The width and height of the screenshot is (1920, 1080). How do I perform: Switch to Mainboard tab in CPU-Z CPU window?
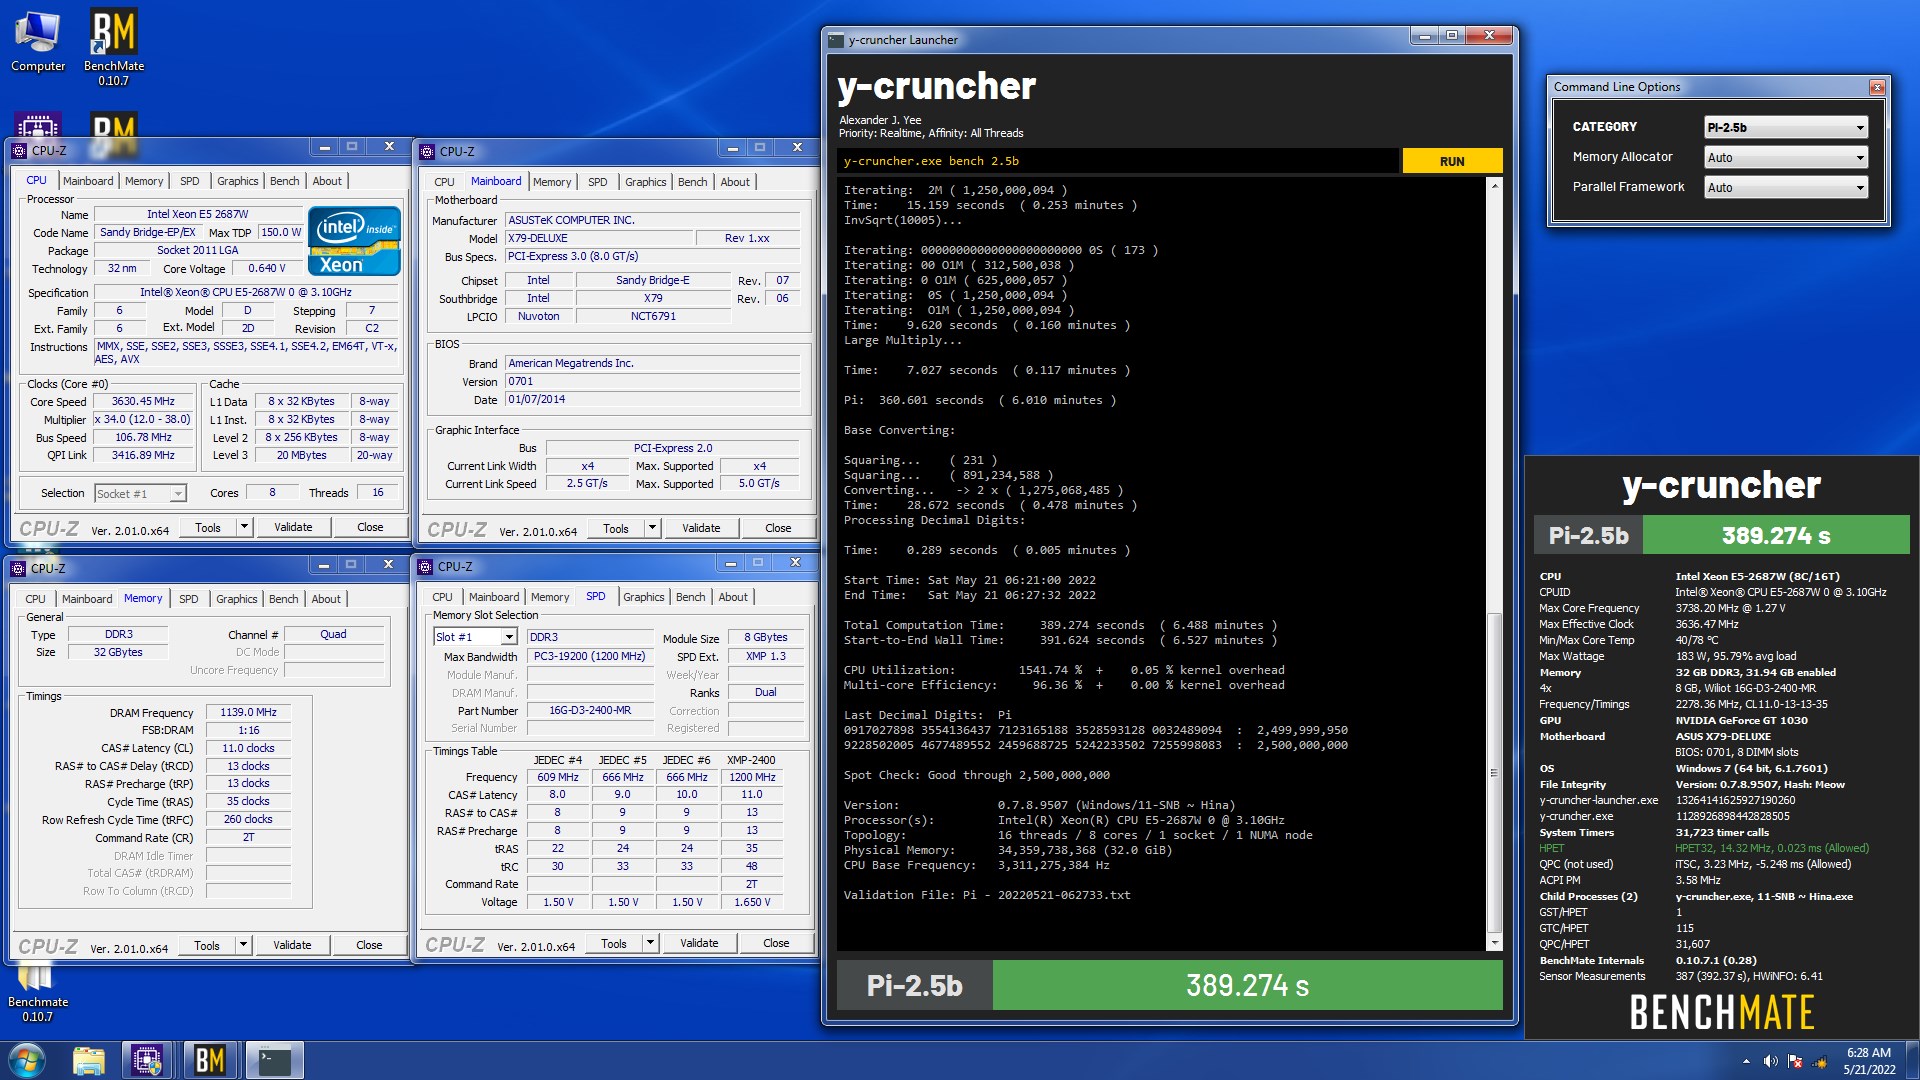pyautogui.click(x=88, y=181)
